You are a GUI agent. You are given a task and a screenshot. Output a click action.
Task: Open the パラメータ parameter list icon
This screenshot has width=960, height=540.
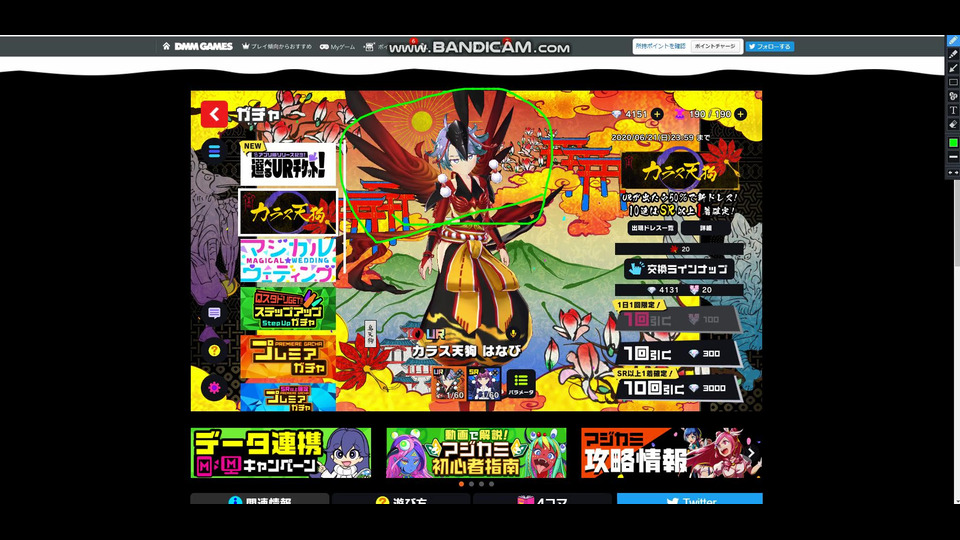521,384
